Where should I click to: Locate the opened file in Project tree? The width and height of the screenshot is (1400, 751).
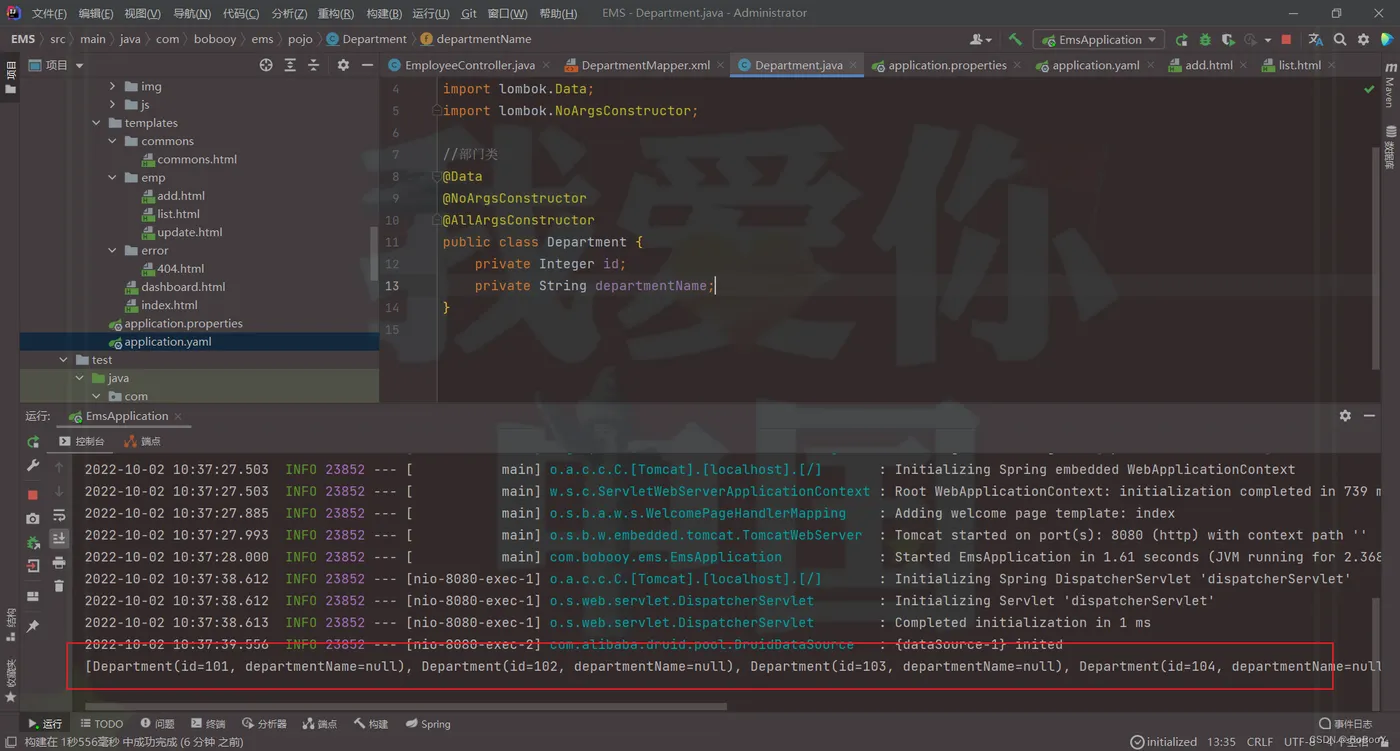point(266,65)
